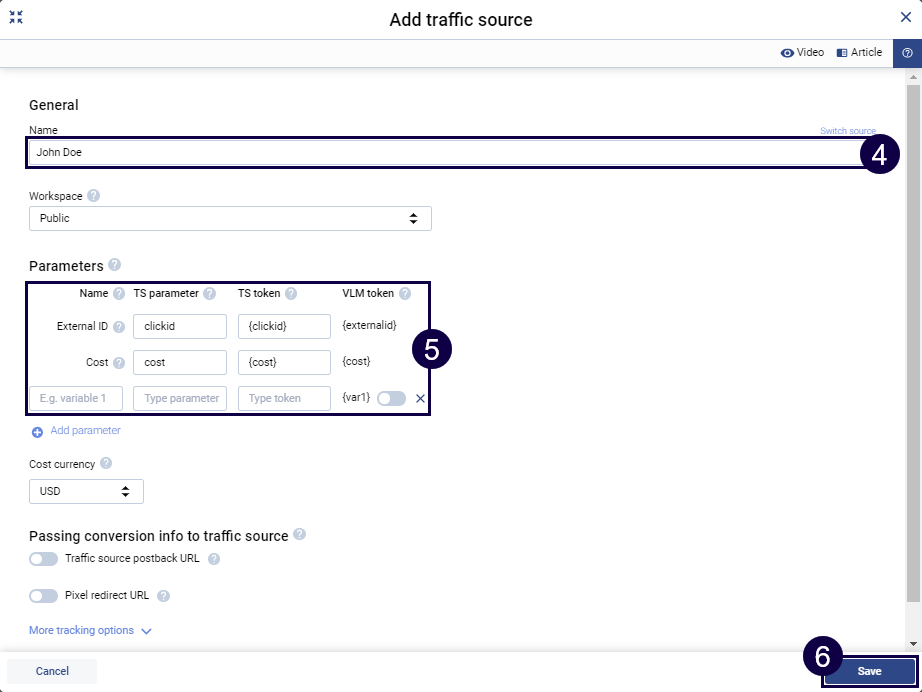Image resolution: width=922 pixels, height=692 pixels.
Task: Remove the var1 parameter row with X
Action: (420, 398)
